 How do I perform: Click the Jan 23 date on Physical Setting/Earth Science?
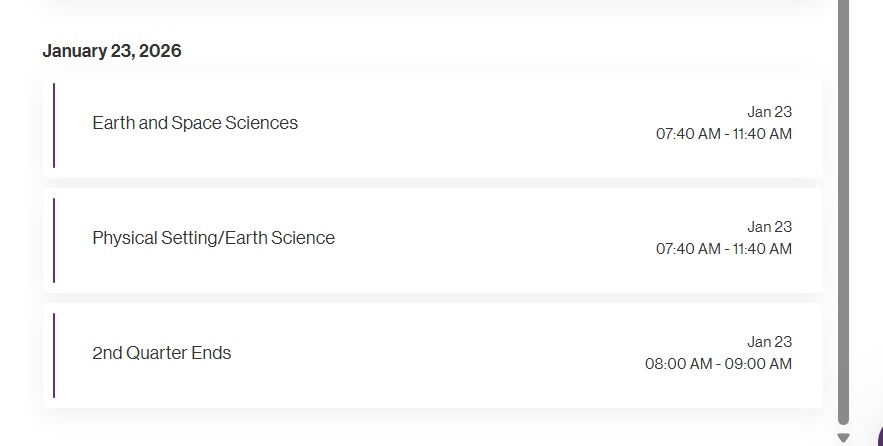[x=769, y=227]
